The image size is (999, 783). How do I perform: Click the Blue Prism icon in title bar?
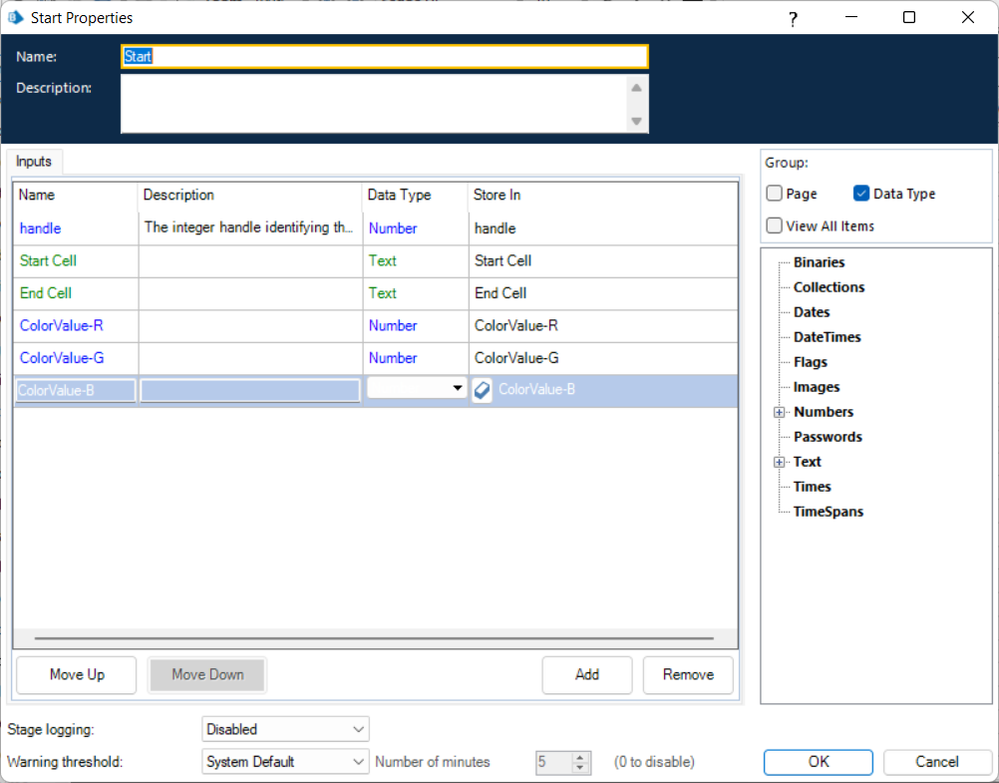(16, 18)
